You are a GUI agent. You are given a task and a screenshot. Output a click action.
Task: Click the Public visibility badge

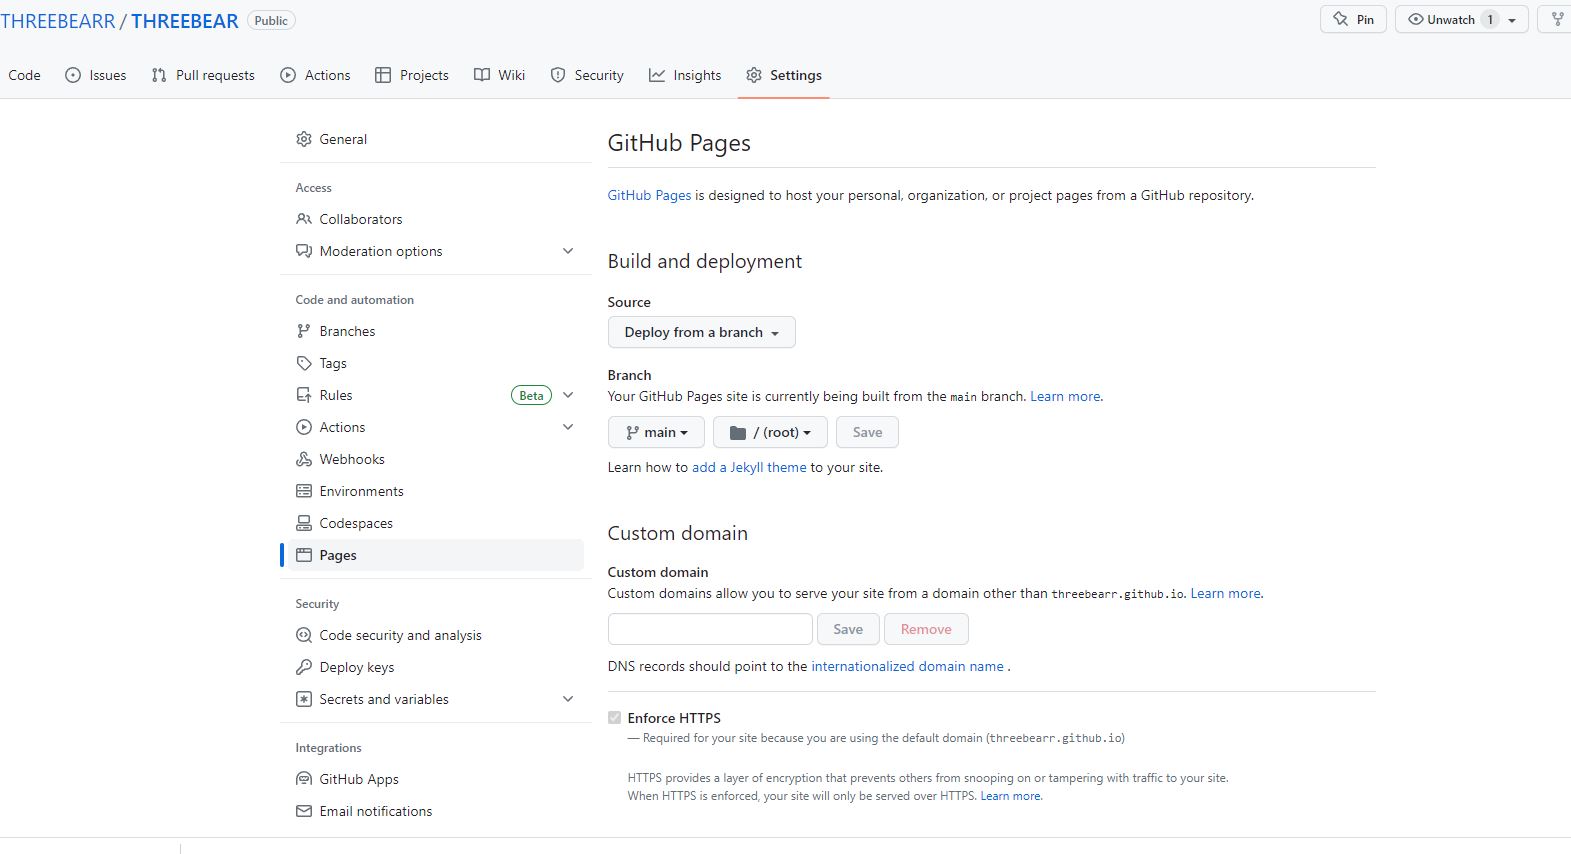point(271,20)
